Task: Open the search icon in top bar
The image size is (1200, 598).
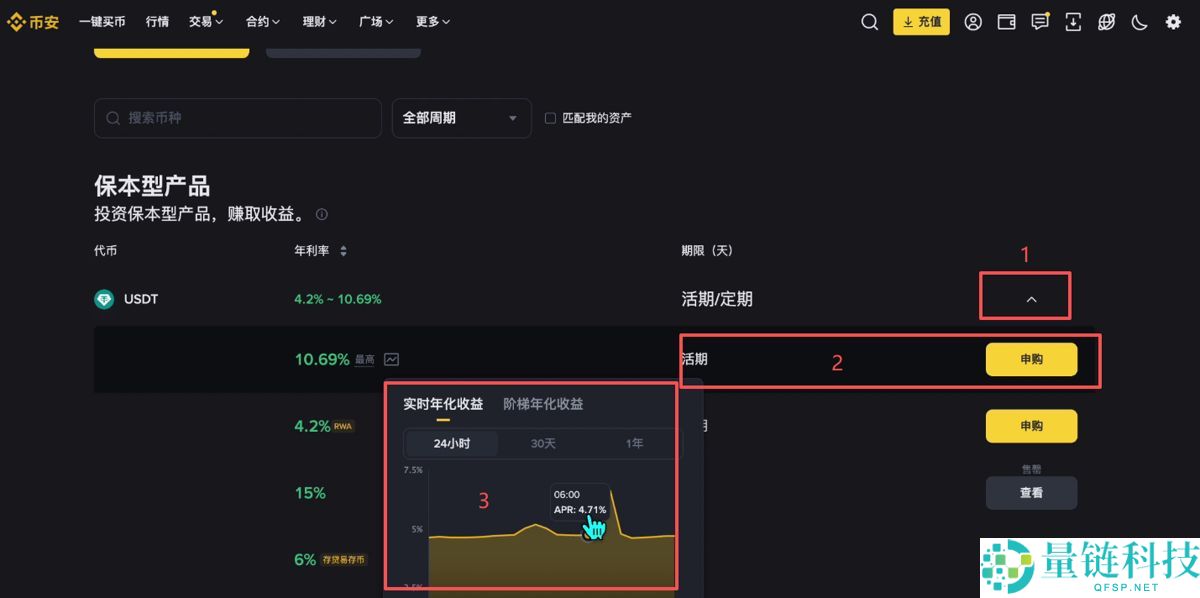Action: point(868,21)
